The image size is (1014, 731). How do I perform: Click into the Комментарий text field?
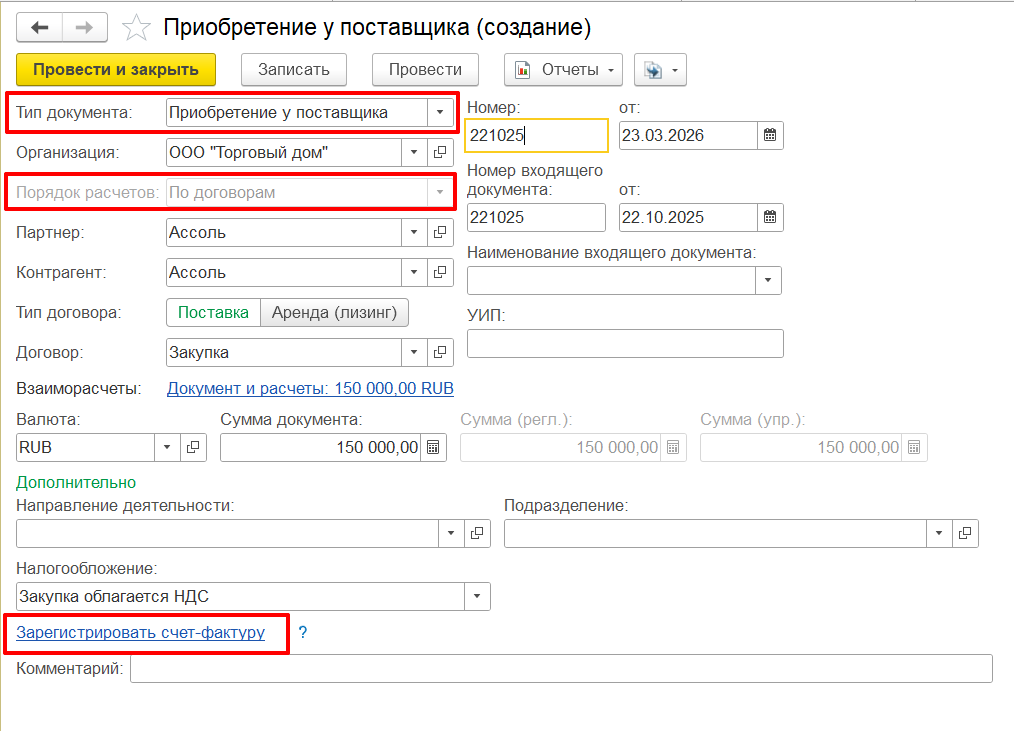(x=560, y=668)
